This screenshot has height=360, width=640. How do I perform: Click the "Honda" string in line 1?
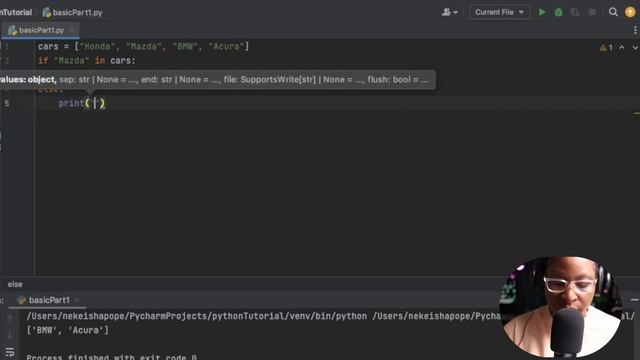(x=97, y=47)
